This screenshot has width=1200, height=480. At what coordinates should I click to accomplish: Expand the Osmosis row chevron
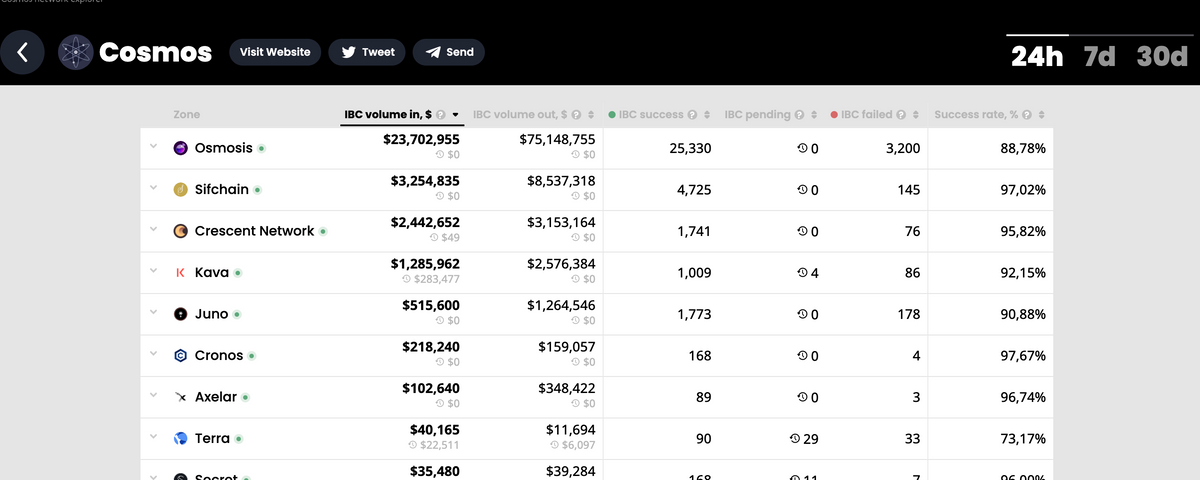click(x=154, y=147)
